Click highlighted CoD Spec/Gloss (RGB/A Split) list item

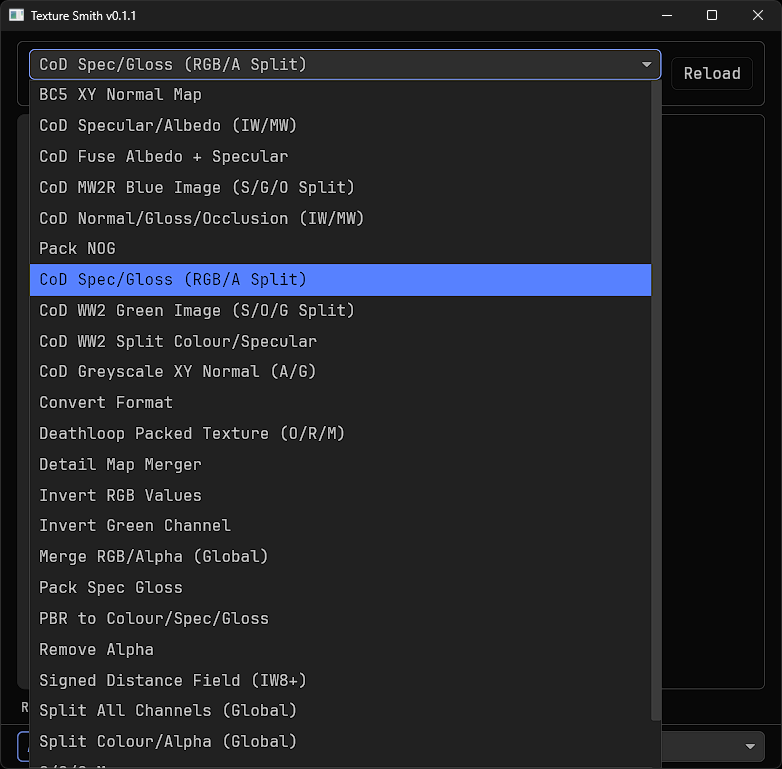pos(341,280)
